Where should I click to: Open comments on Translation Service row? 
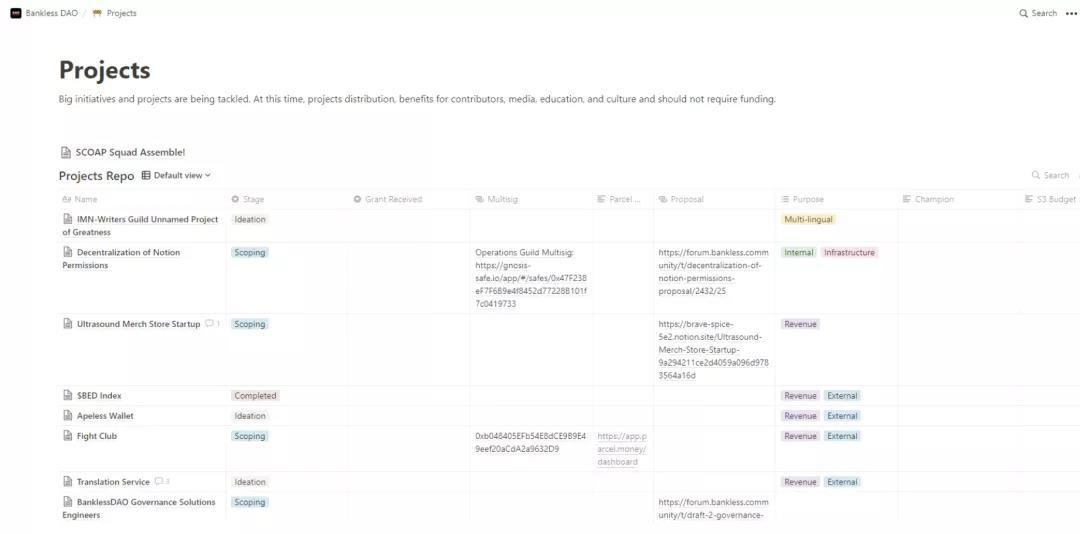click(x=161, y=482)
